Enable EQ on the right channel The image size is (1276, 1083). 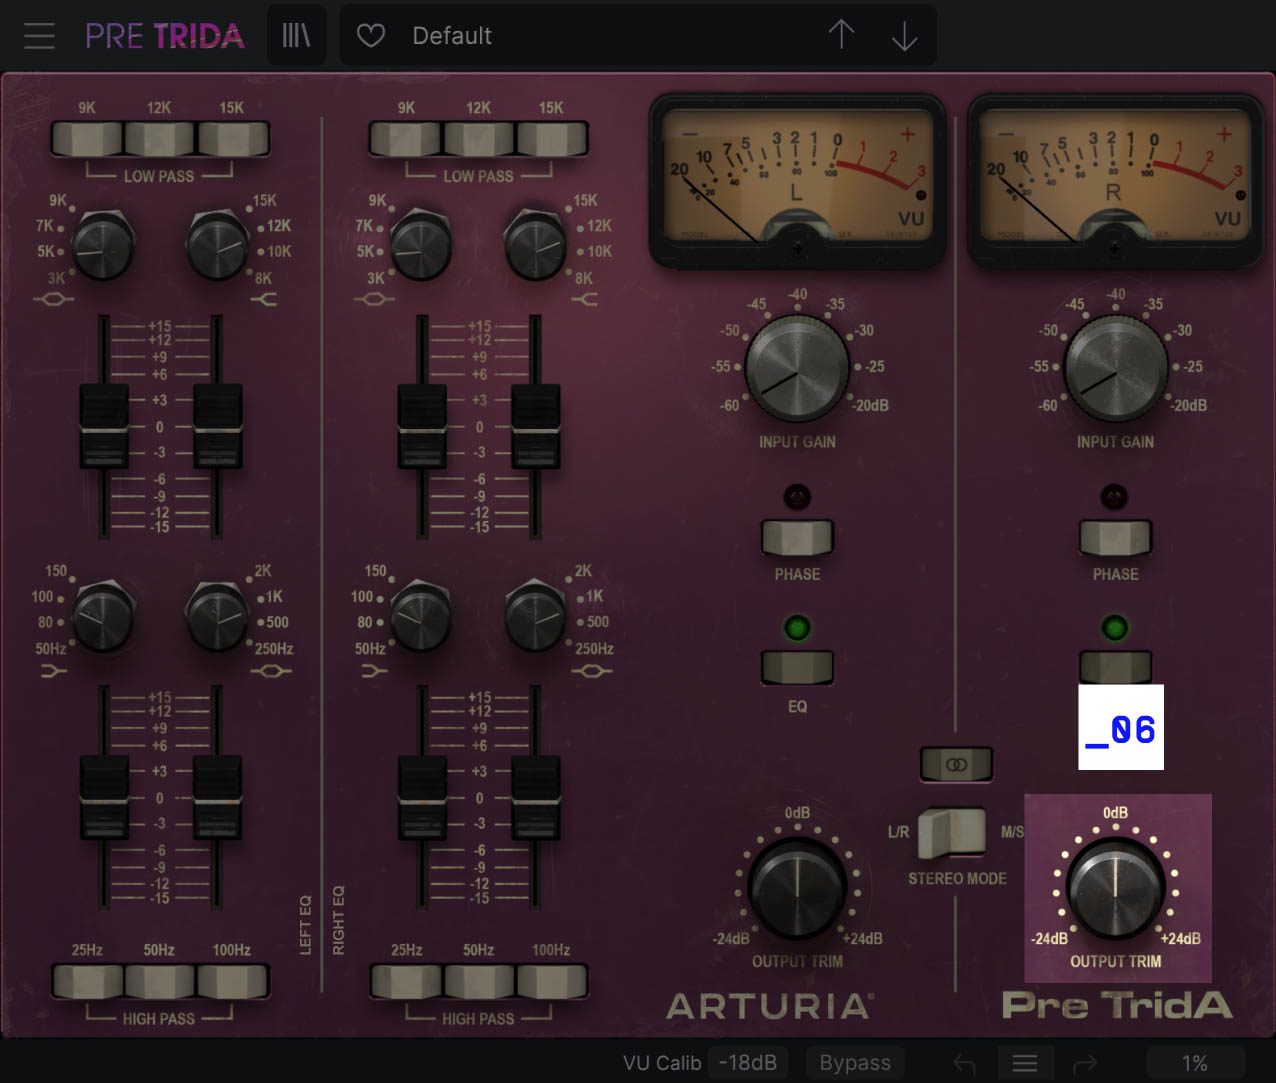coord(1115,665)
